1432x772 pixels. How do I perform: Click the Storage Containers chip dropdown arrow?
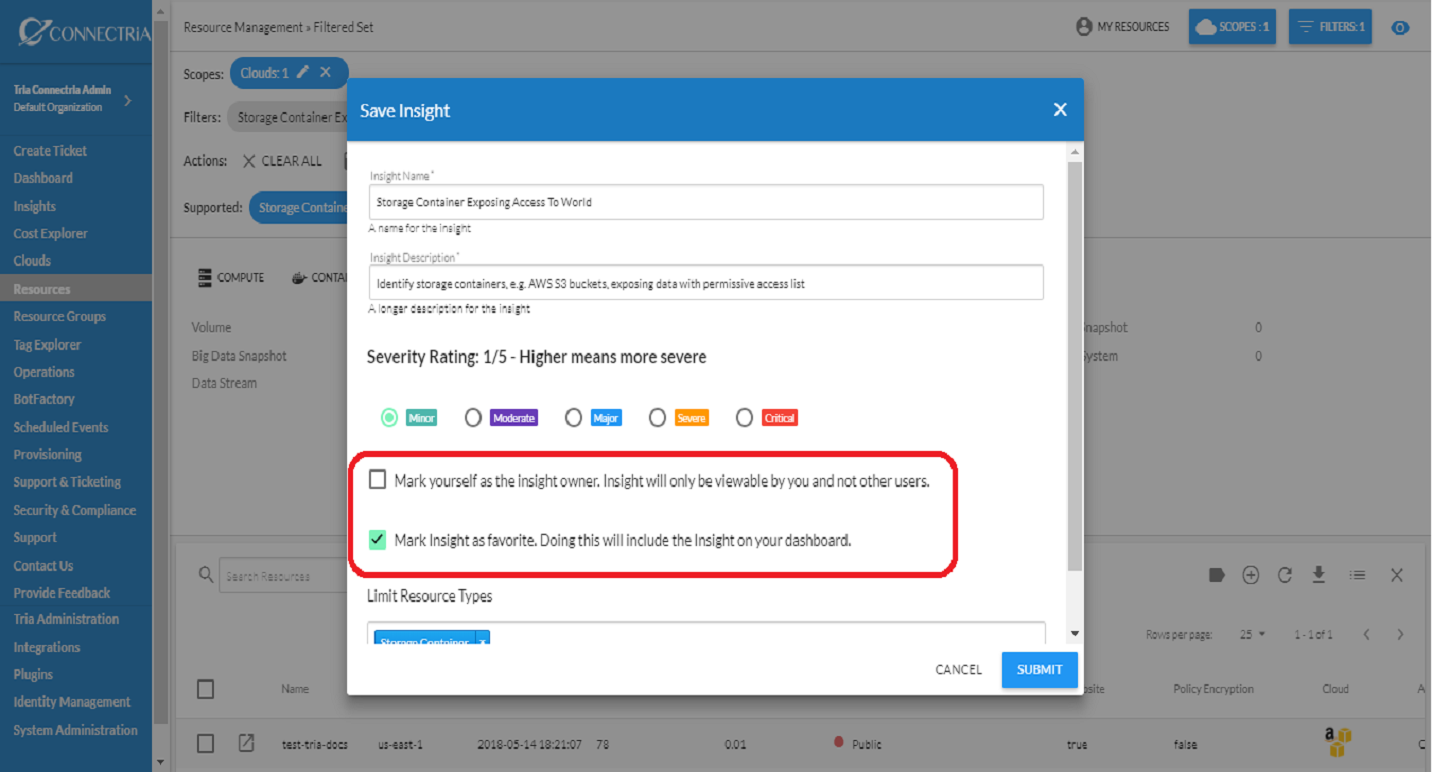[482, 641]
